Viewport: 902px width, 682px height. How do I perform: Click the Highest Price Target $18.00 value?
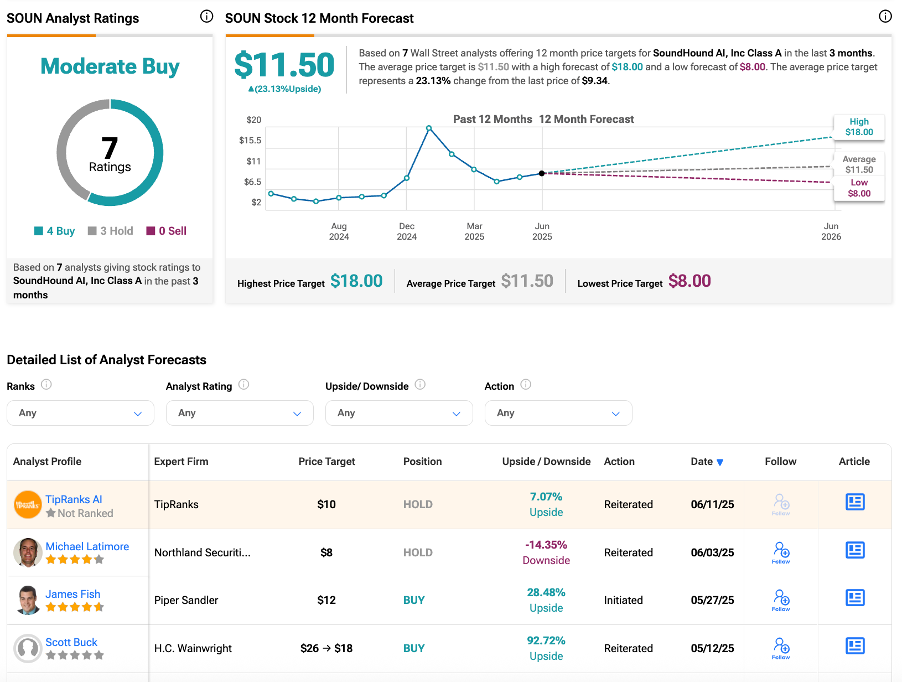click(x=357, y=281)
